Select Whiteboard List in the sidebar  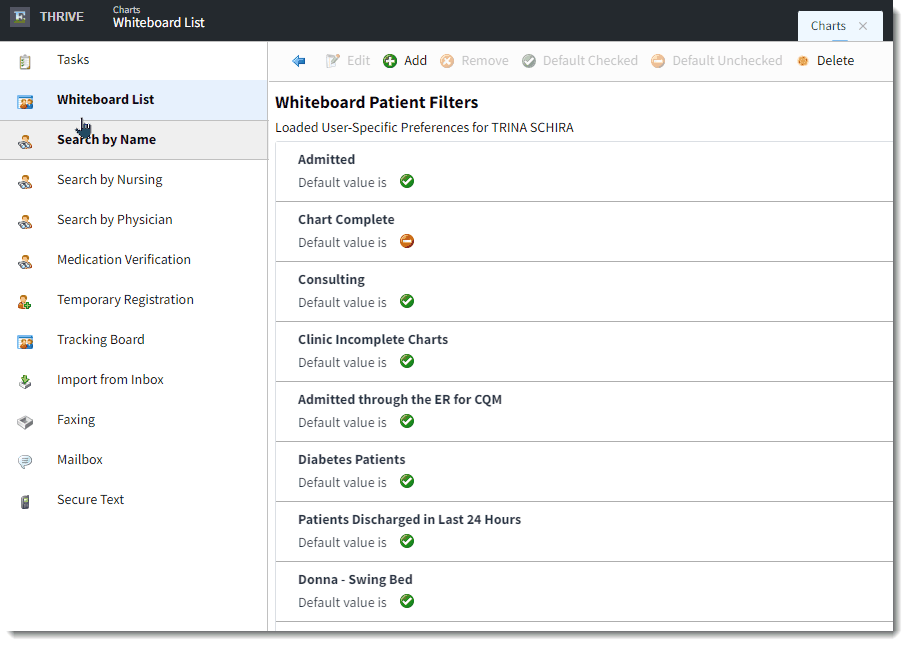134,100
